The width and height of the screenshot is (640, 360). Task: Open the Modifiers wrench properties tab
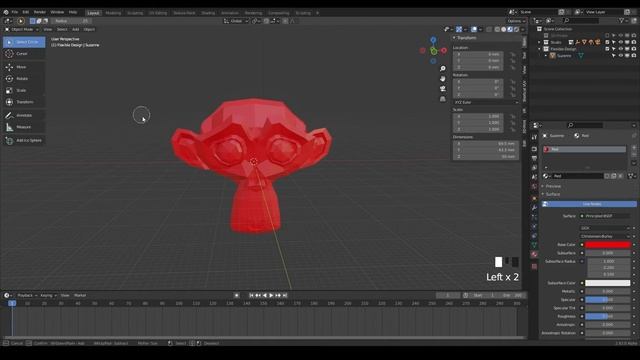(534, 208)
